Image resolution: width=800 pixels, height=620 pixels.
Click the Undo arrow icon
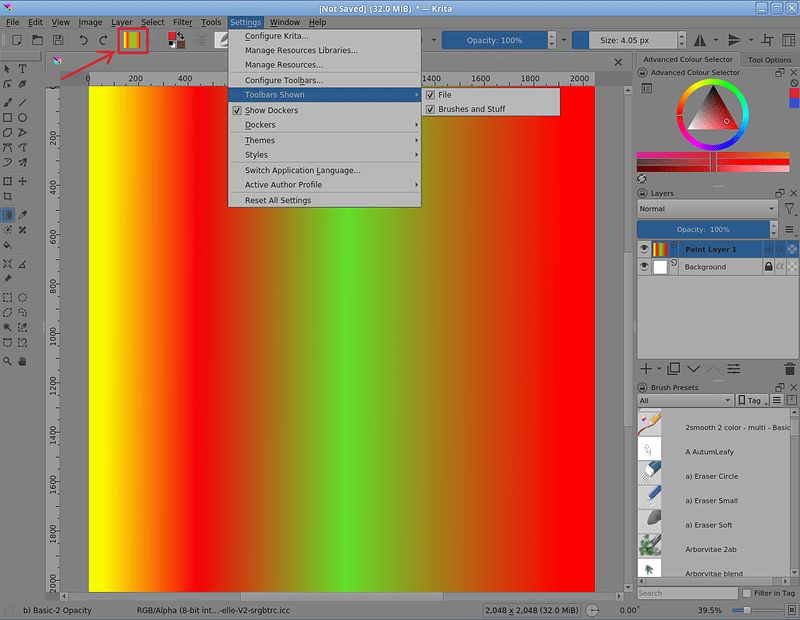click(x=83, y=40)
